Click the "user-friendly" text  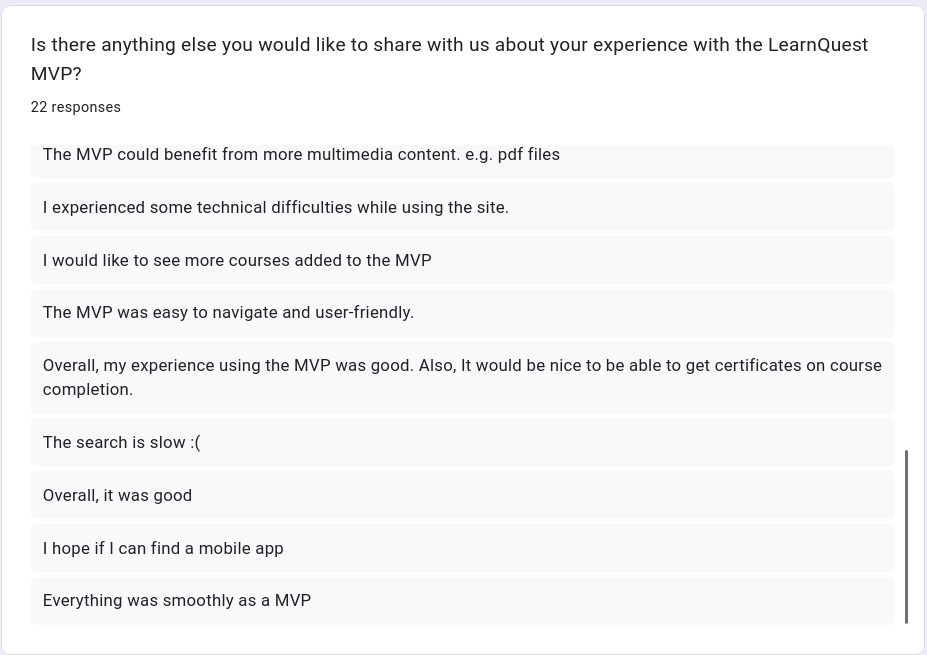(x=364, y=312)
